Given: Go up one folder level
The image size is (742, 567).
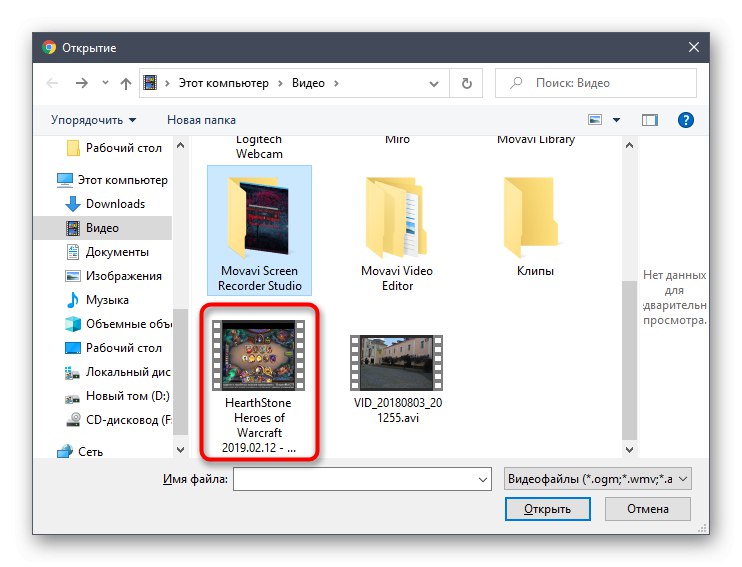Looking at the screenshot, I should tap(125, 83).
